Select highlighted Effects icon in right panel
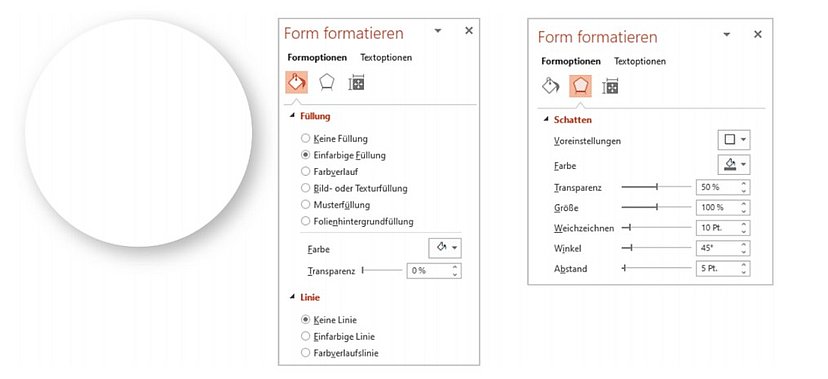This screenshot has width=828, height=379. coord(580,86)
